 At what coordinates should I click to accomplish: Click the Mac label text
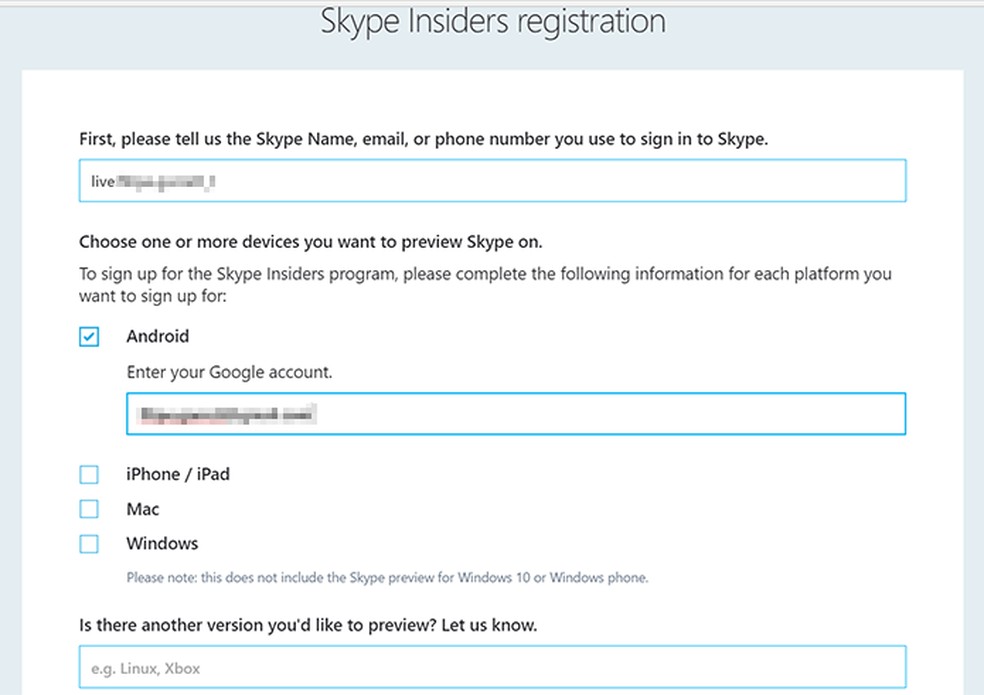point(142,509)
